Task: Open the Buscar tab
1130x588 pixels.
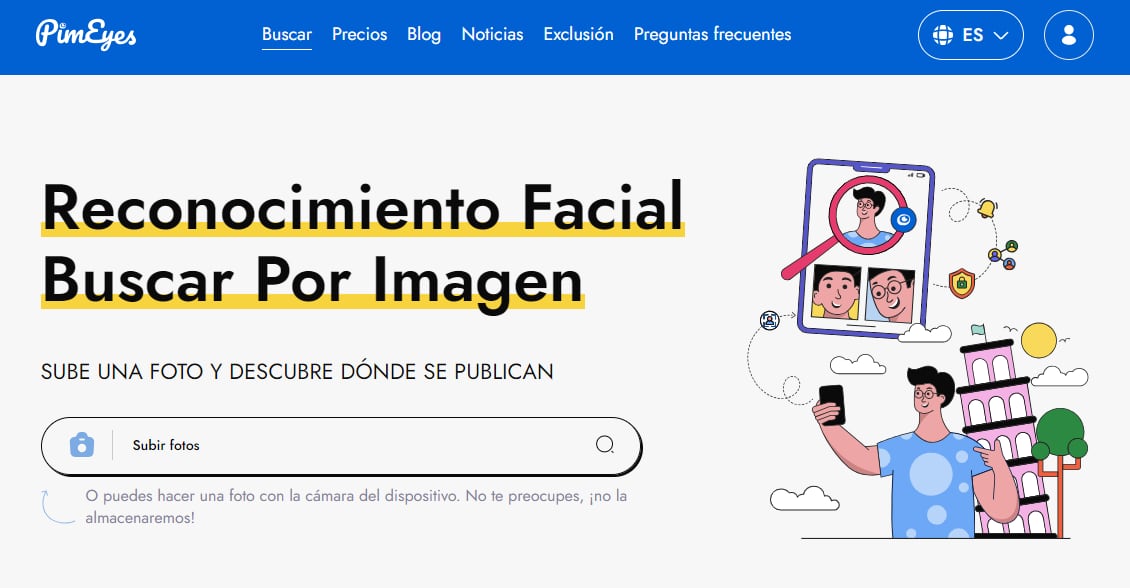Action: click(287, 34)
